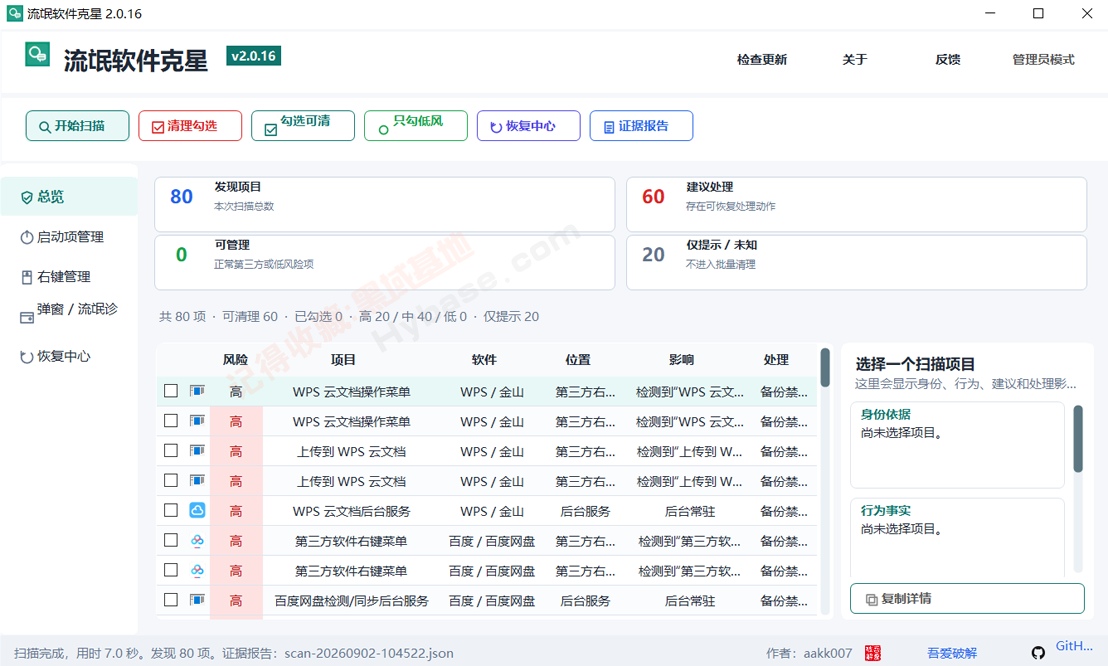Viewport: 1108px width, 666px height.
Task: Click the 流氓软件克星 app logo in header
Action: click(37, 54)
